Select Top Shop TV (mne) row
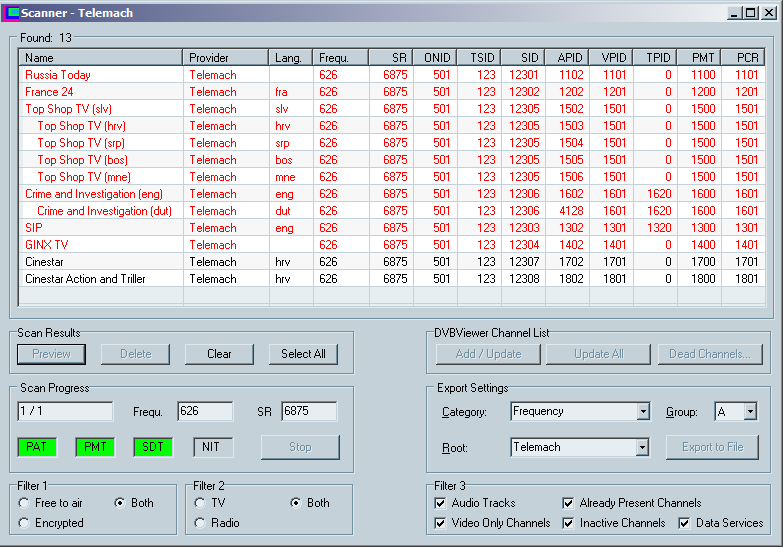 click(392, 177)
